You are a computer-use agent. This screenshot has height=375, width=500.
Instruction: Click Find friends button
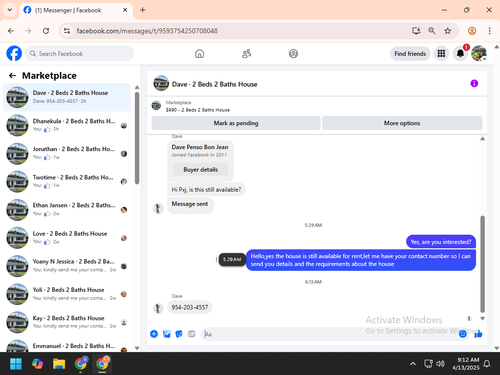coord(410,53)
